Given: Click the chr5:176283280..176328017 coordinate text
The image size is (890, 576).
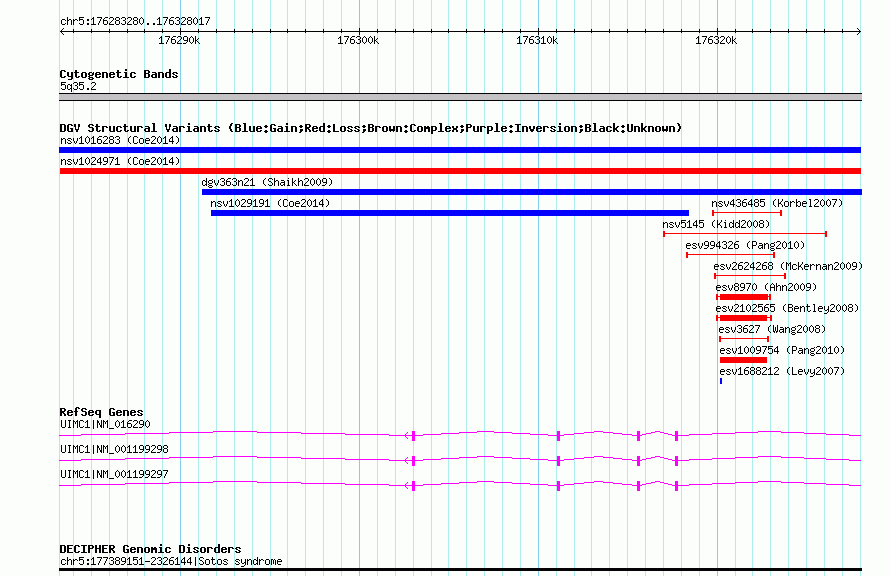Looking at the screenshot, I should point(135,21).
